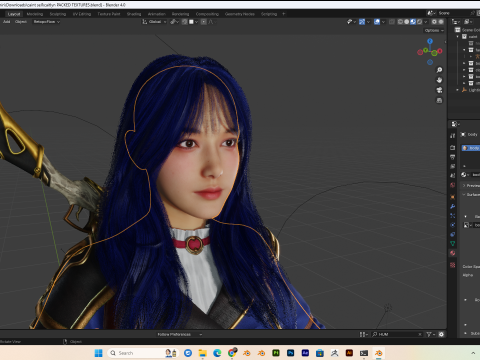The width and height of the screenshot is (480, 360).
Task: Toggle the camera view icon
Action: 439,90
